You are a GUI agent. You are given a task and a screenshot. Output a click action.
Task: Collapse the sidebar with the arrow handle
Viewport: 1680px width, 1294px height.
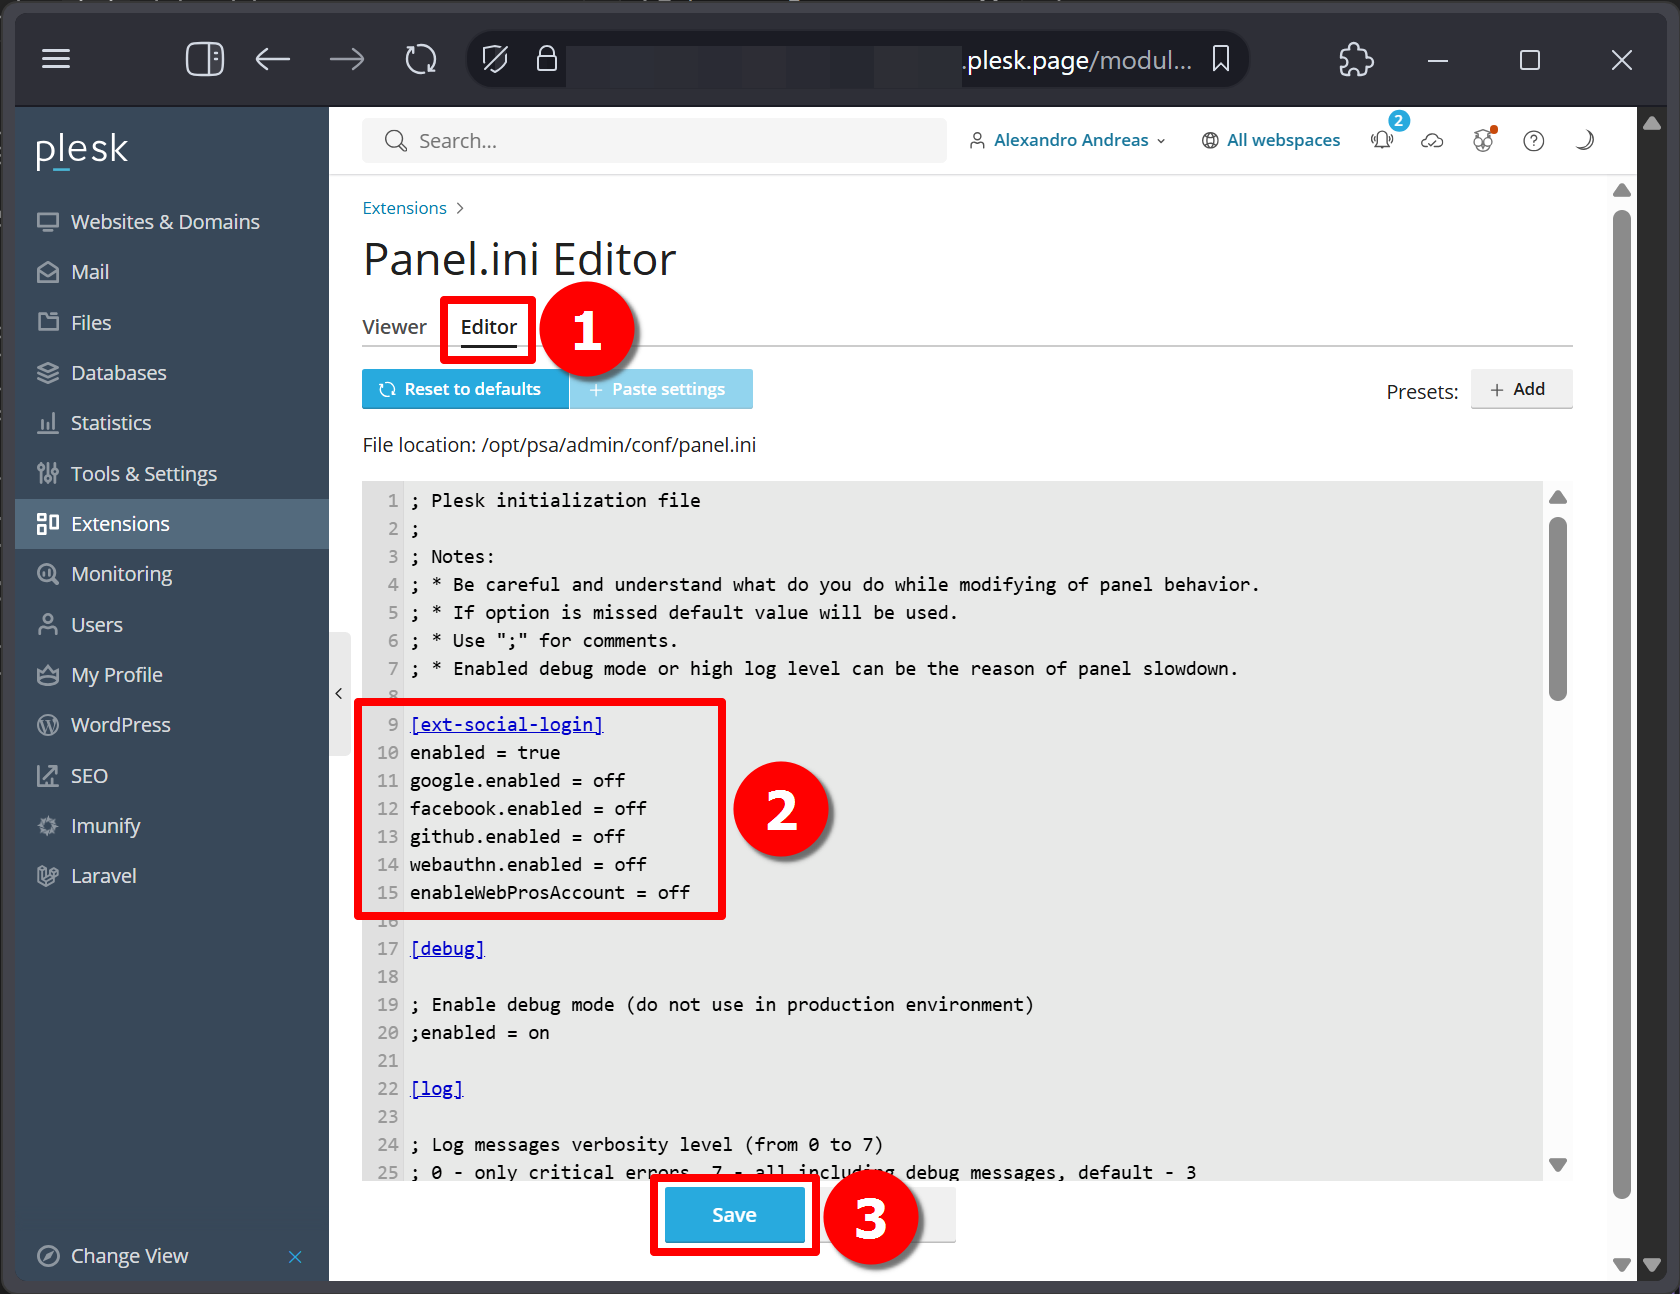point(339,693)
